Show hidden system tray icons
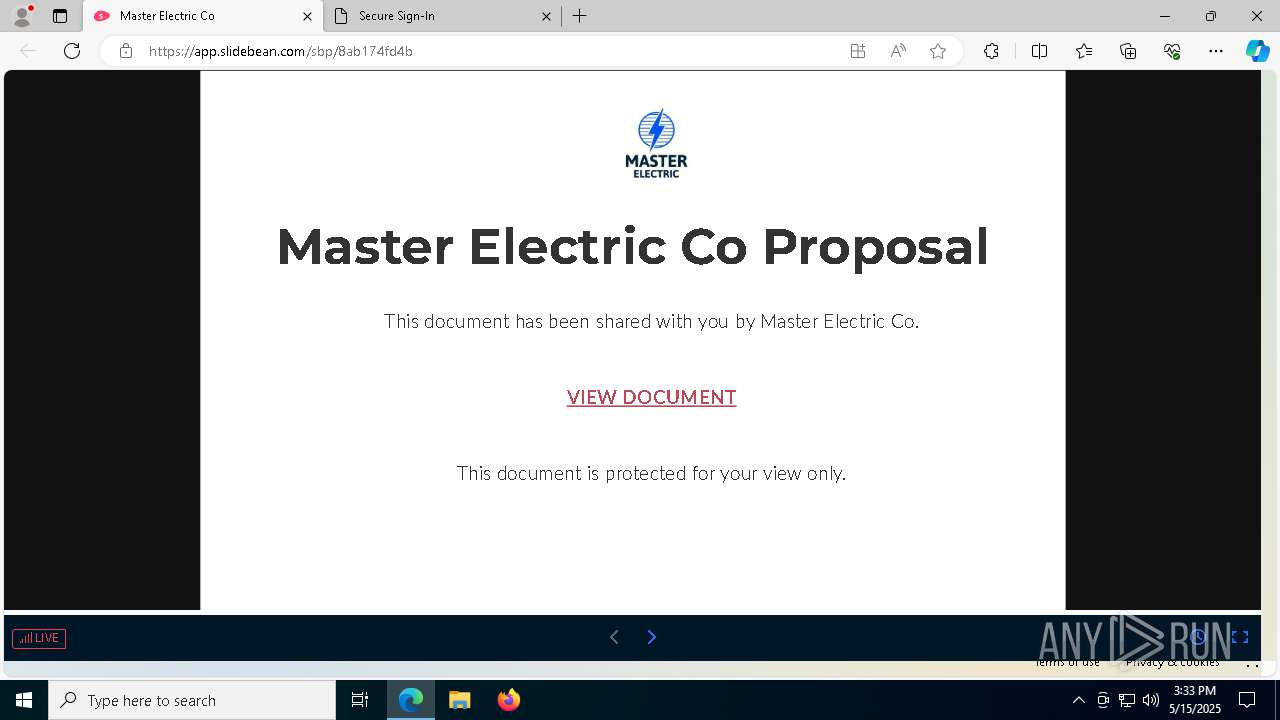The width and height of the screenshot is (1280, 720). 1078,700
